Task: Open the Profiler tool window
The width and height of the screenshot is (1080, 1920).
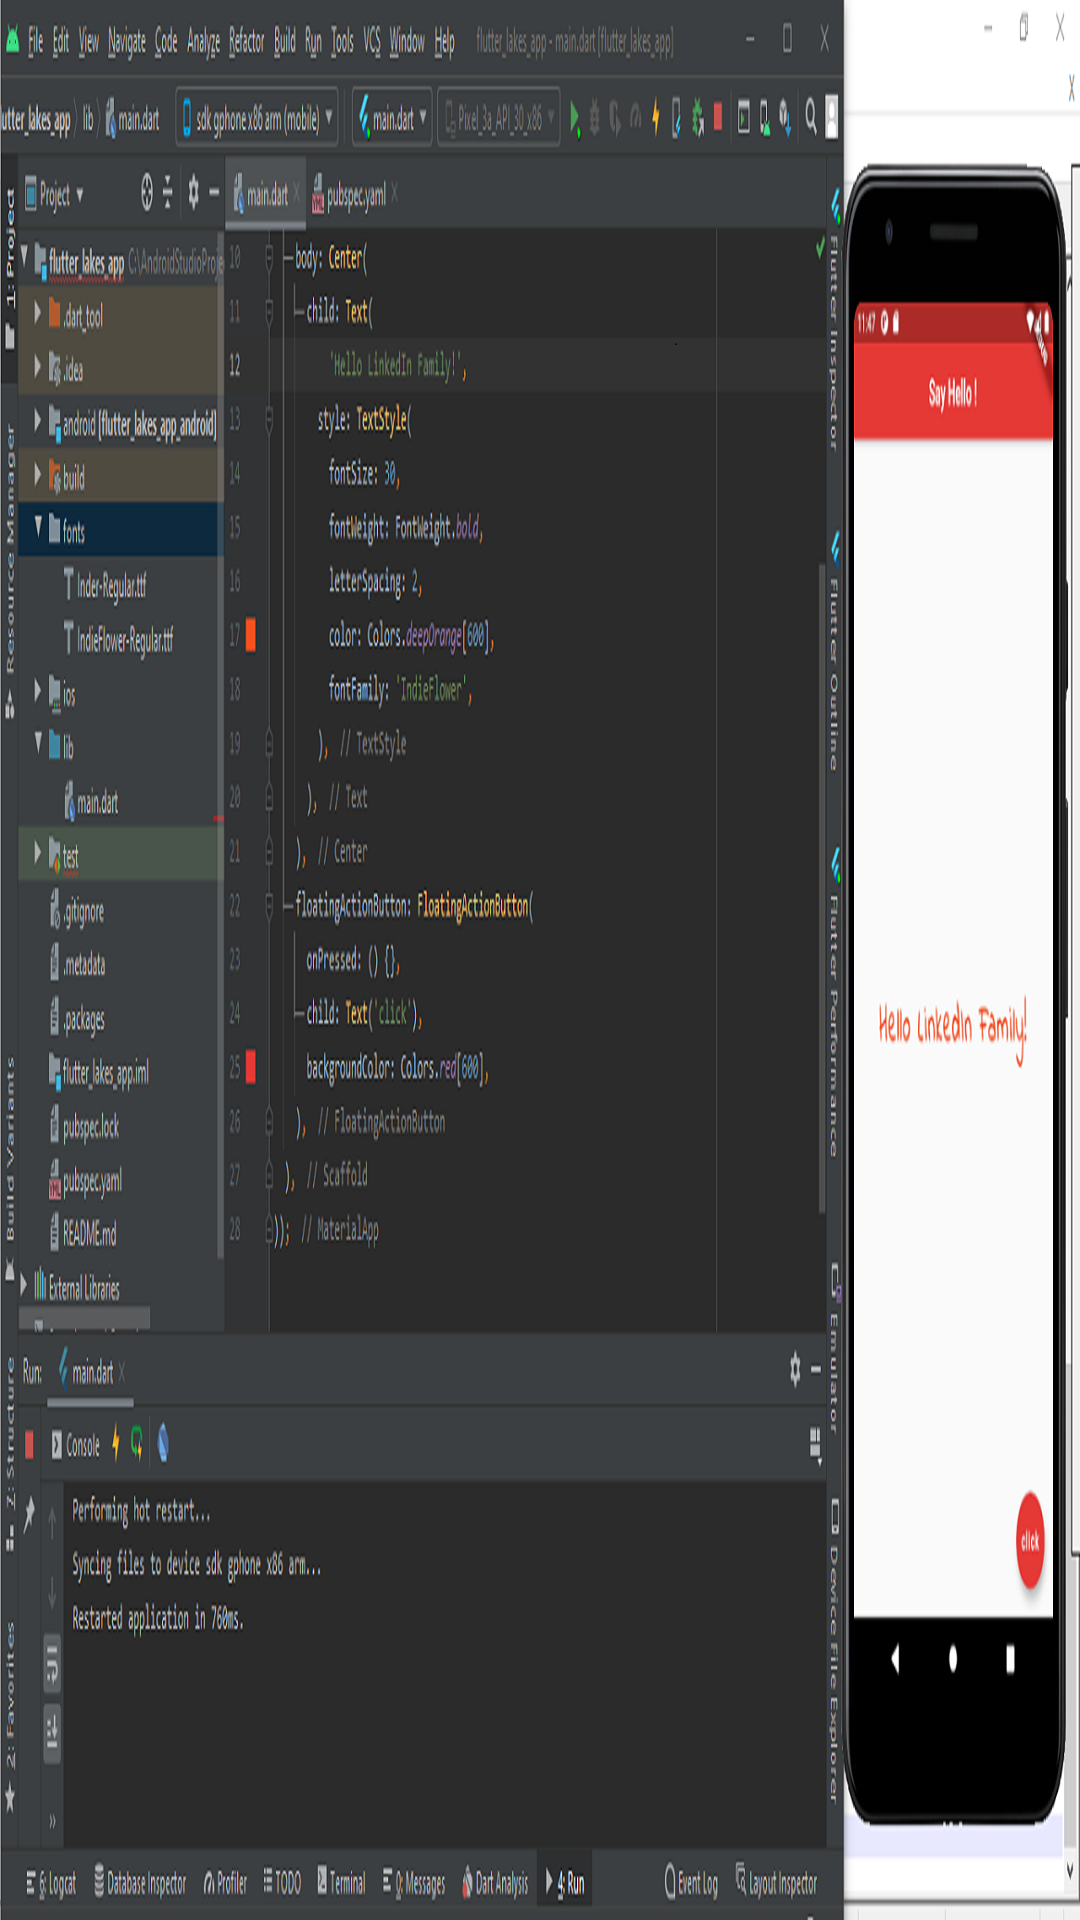Action: click(x=225, y=1884)
